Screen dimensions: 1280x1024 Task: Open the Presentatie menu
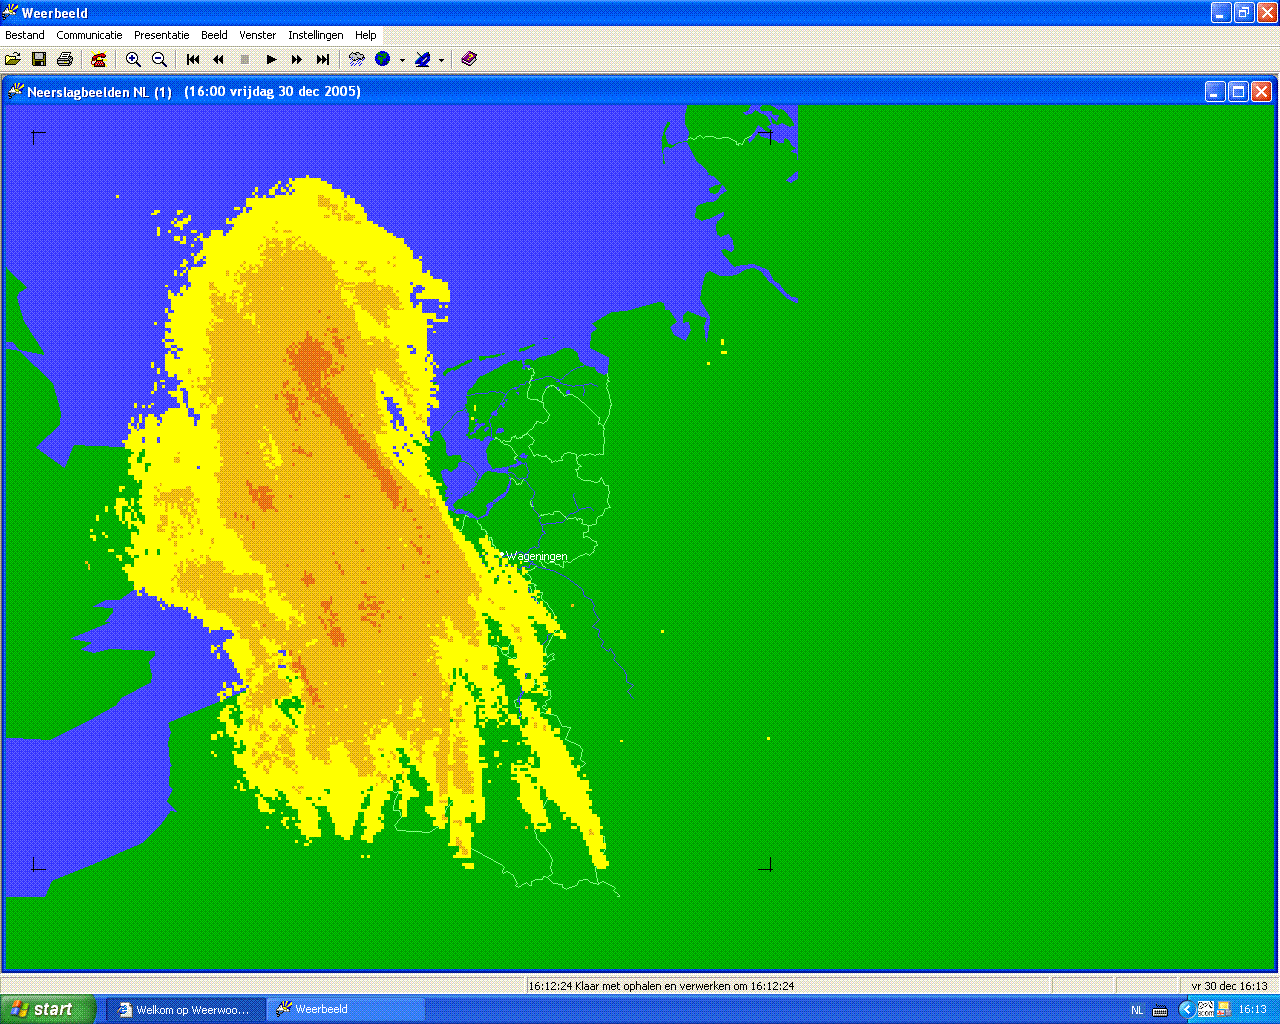click(x=162, y=35)
